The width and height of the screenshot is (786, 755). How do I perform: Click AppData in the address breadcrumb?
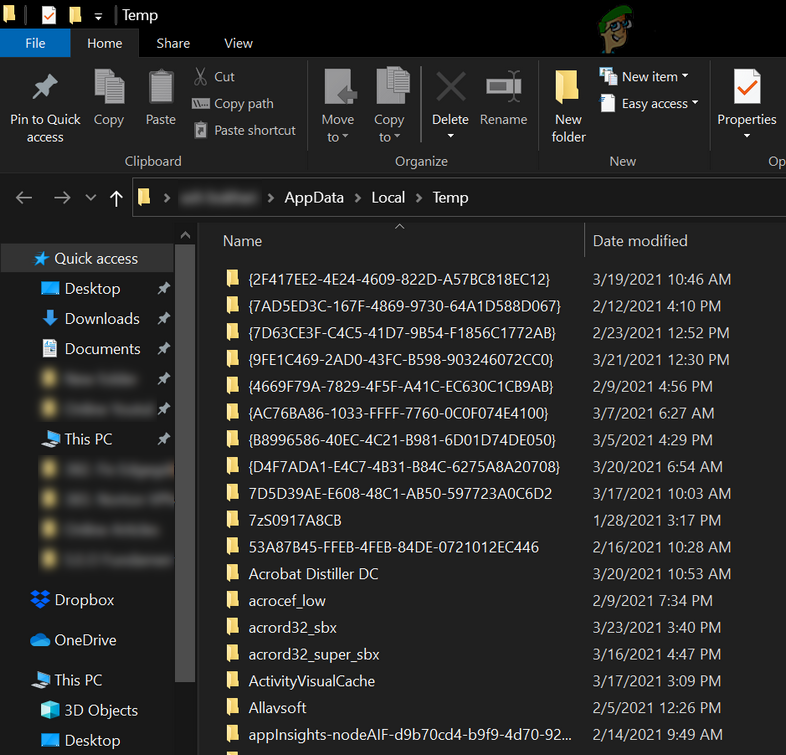(315, 198)
